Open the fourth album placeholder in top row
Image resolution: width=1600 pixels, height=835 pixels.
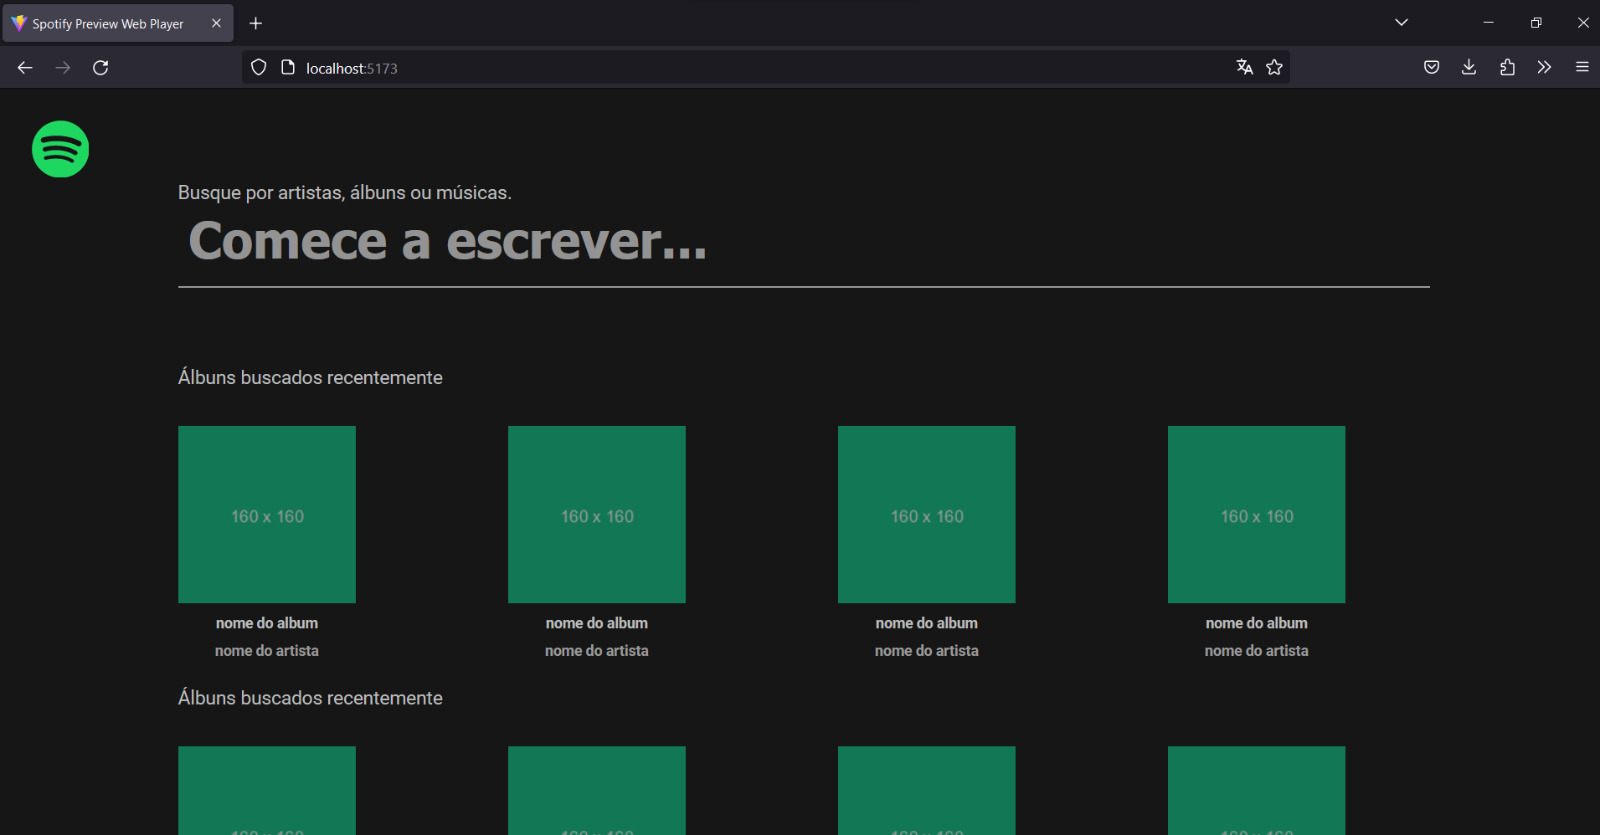pyautogui.click(x=1257, y=514)
